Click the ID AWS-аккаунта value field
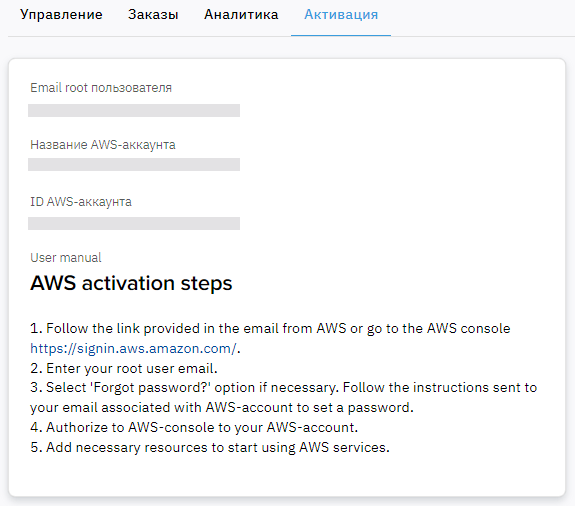The image size is (575, 506). tap(134, 223)
